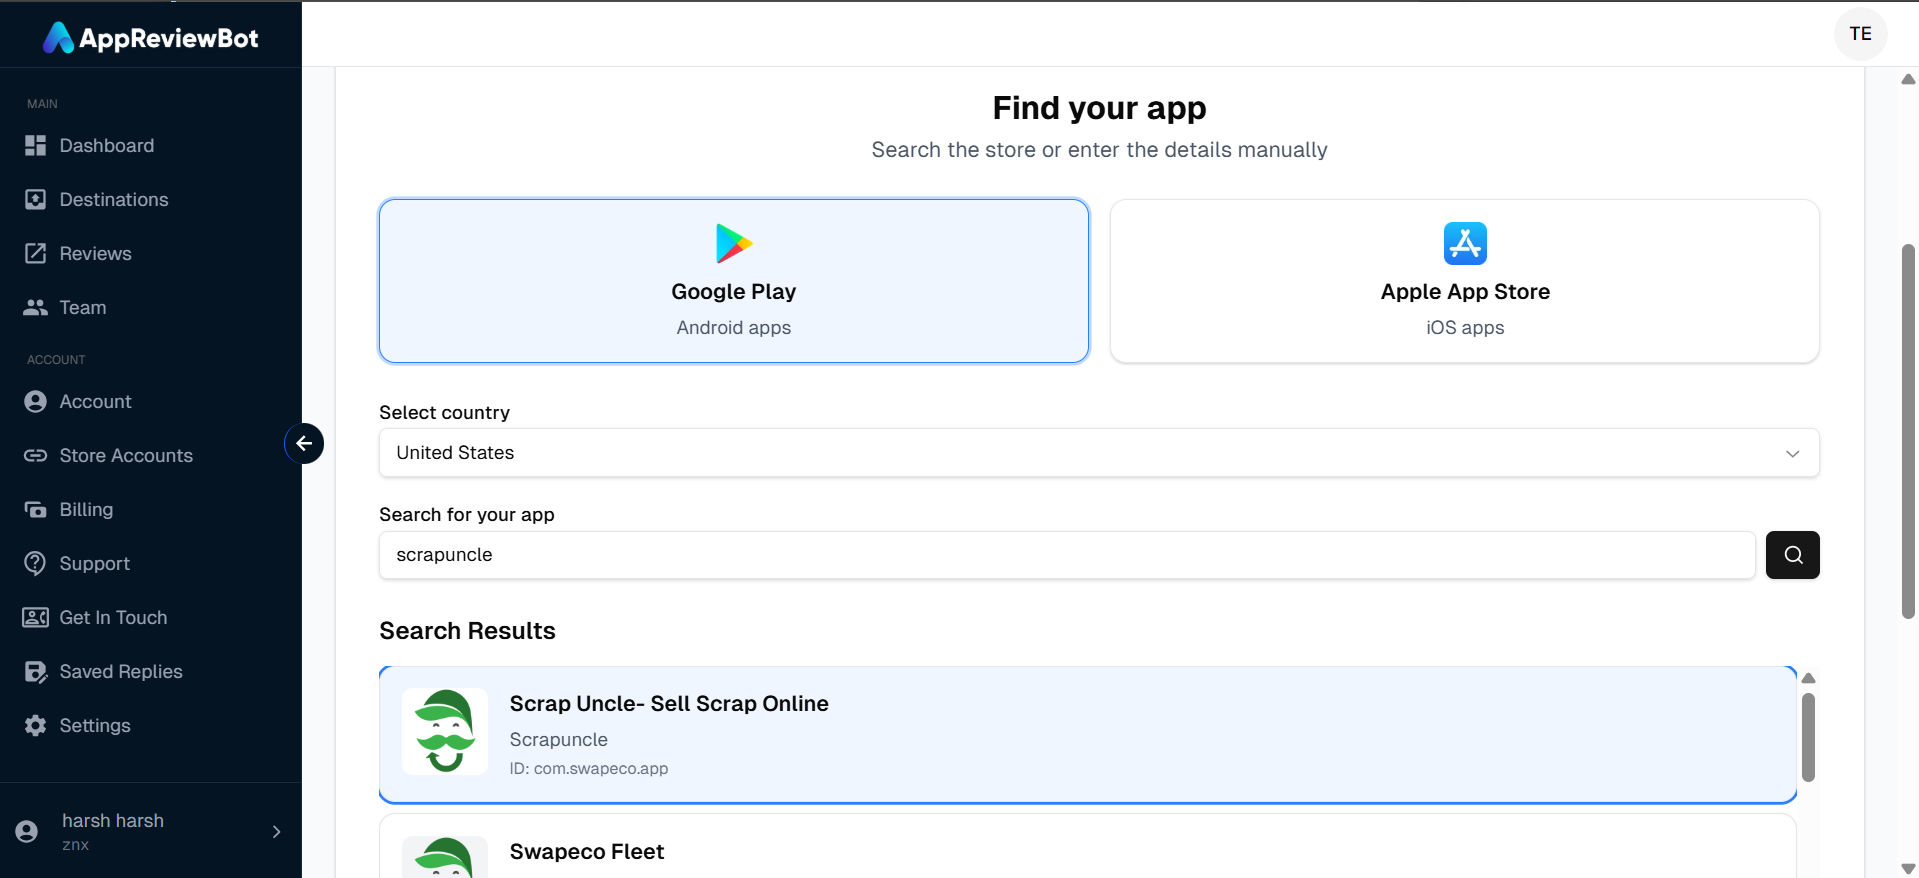Click the page scrollbar down arrow
Screen dimensions: 1919x878
(x=1909, y=869)
